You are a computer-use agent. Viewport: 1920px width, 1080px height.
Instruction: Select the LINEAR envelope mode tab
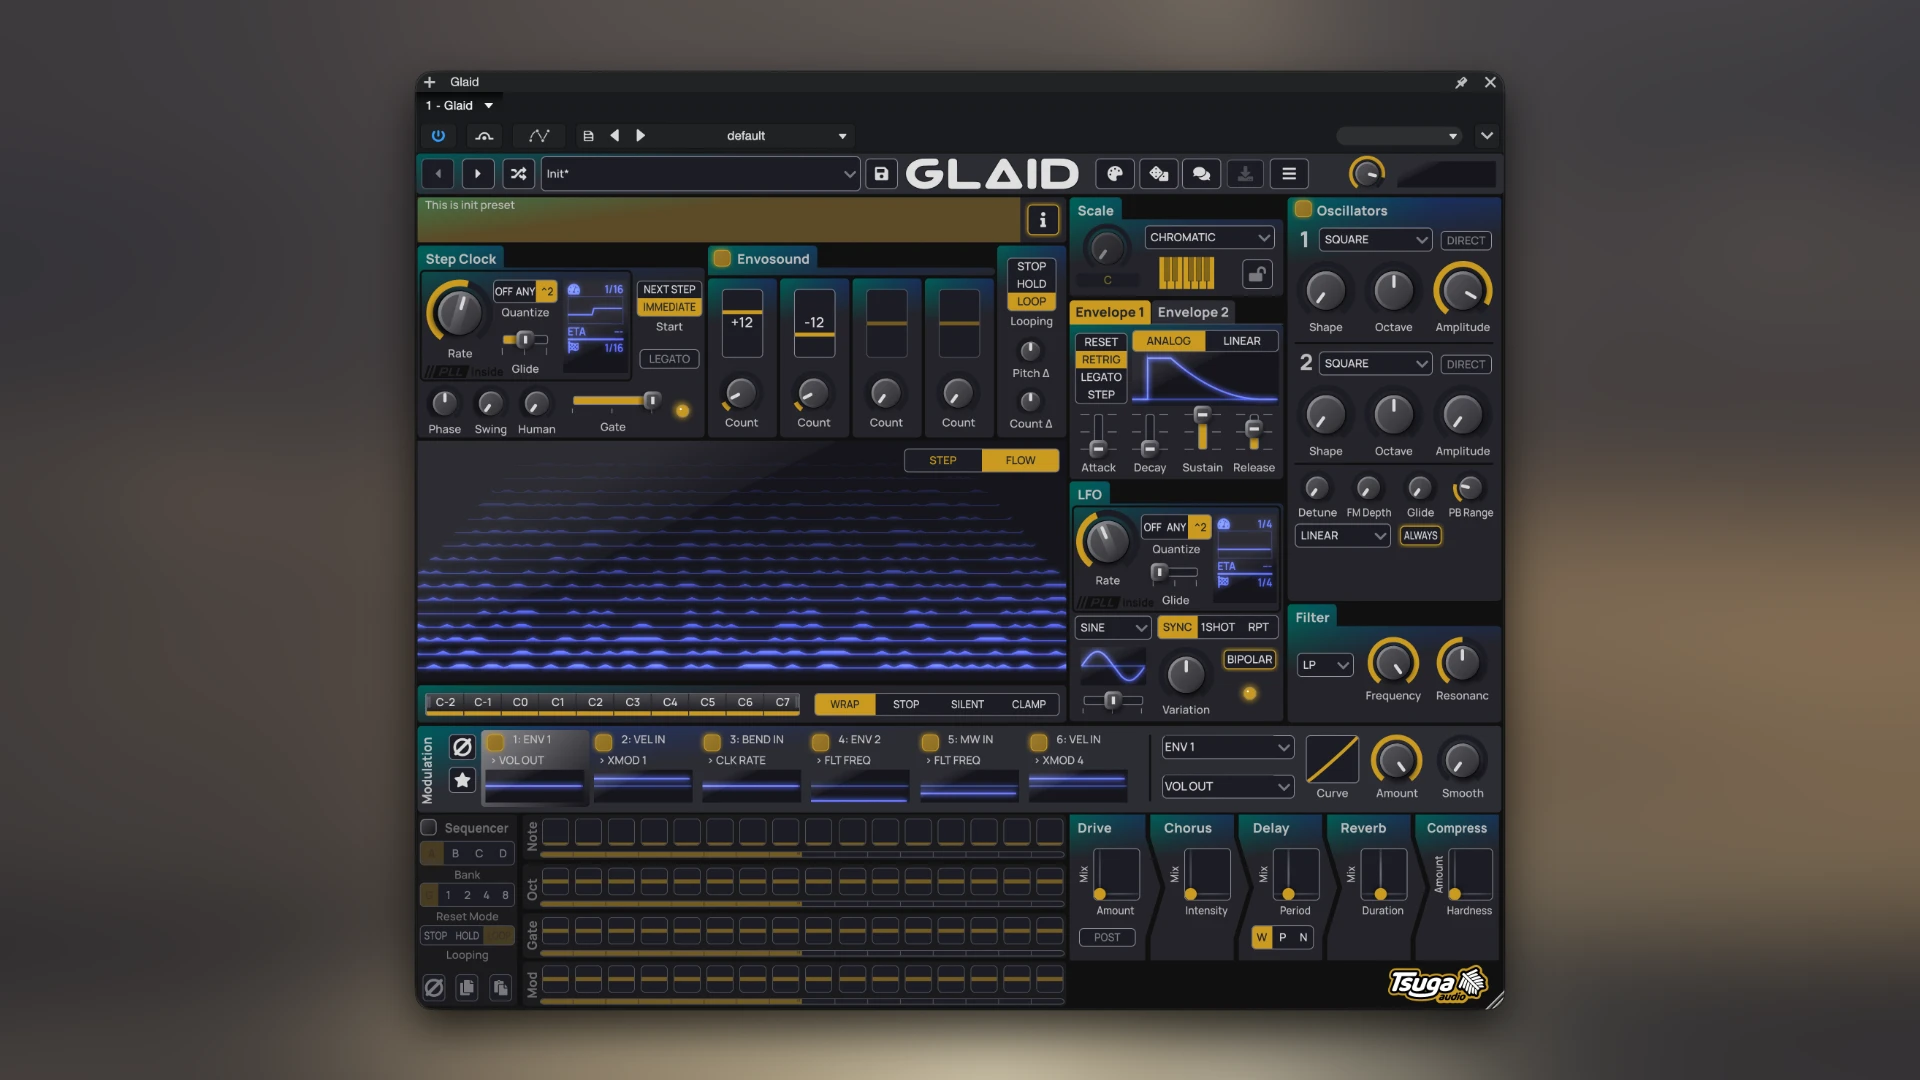[x=1241, y=341]
